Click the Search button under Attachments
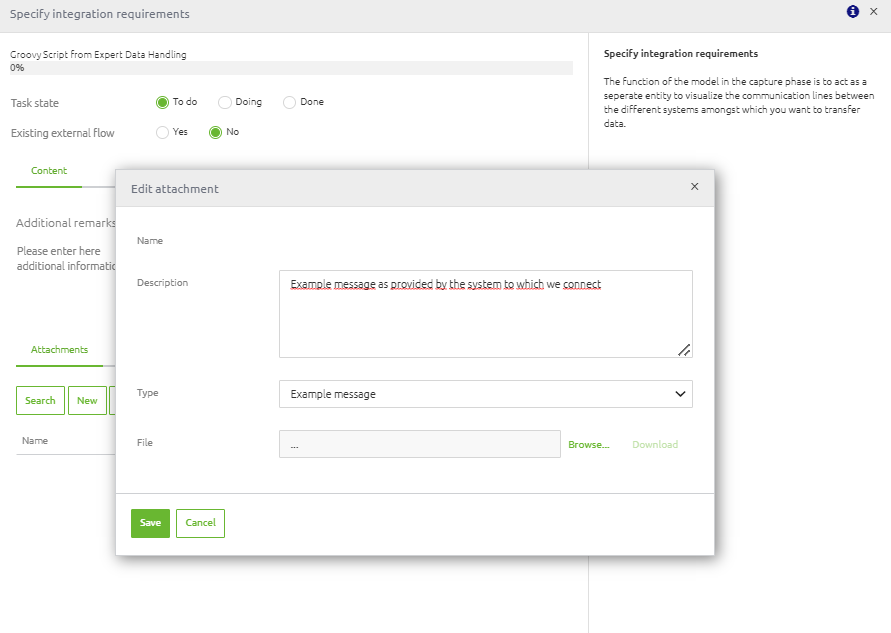 coord(40,400)
